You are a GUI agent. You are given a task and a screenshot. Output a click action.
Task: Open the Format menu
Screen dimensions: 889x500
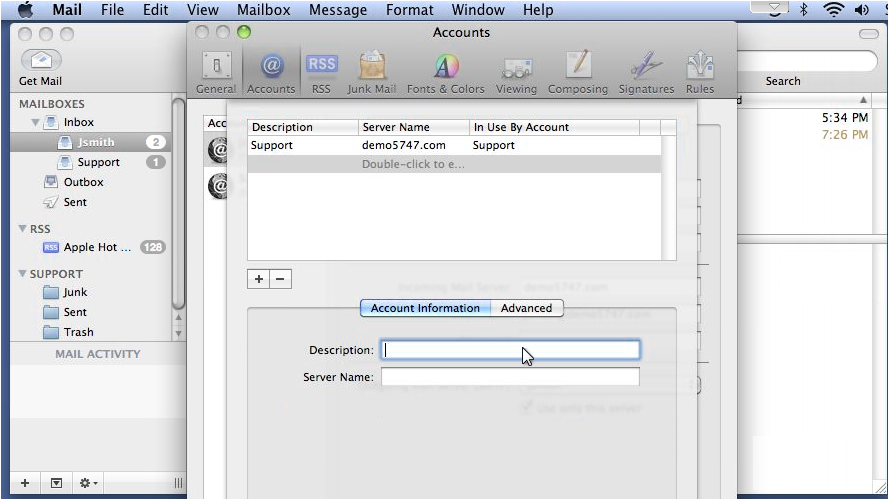click(409, 10)
